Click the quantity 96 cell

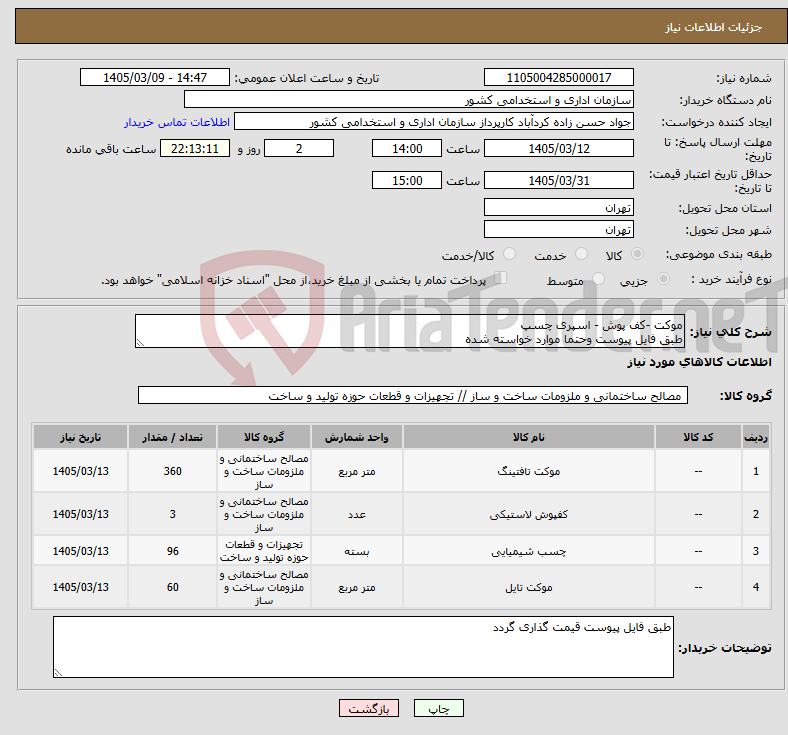point(172,551)
